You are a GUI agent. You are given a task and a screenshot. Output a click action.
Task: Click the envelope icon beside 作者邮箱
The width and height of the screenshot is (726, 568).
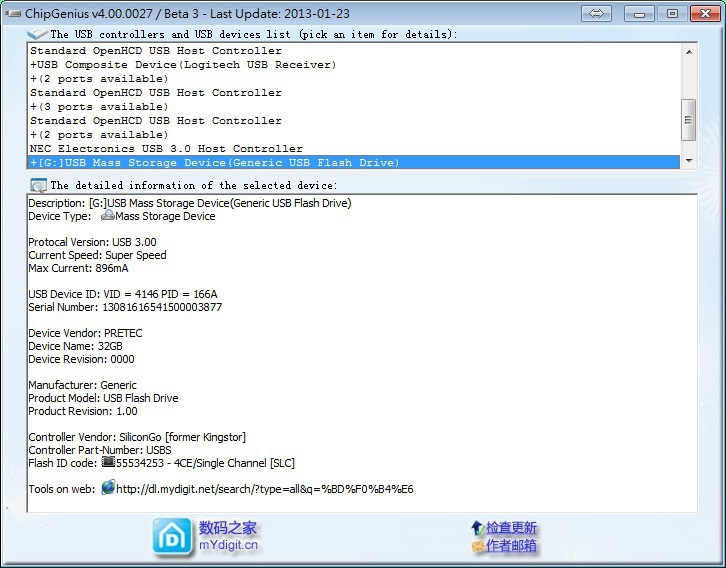[x=477, y=546]
